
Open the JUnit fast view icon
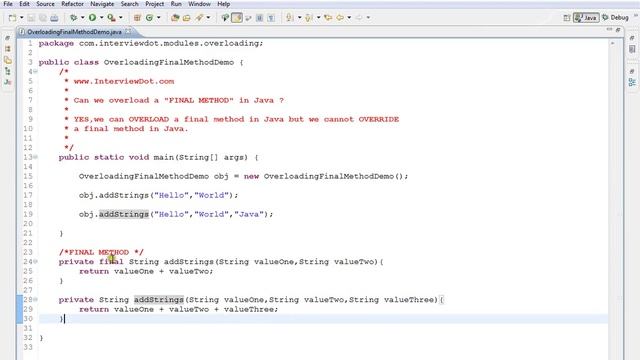(x=8, y=82)
